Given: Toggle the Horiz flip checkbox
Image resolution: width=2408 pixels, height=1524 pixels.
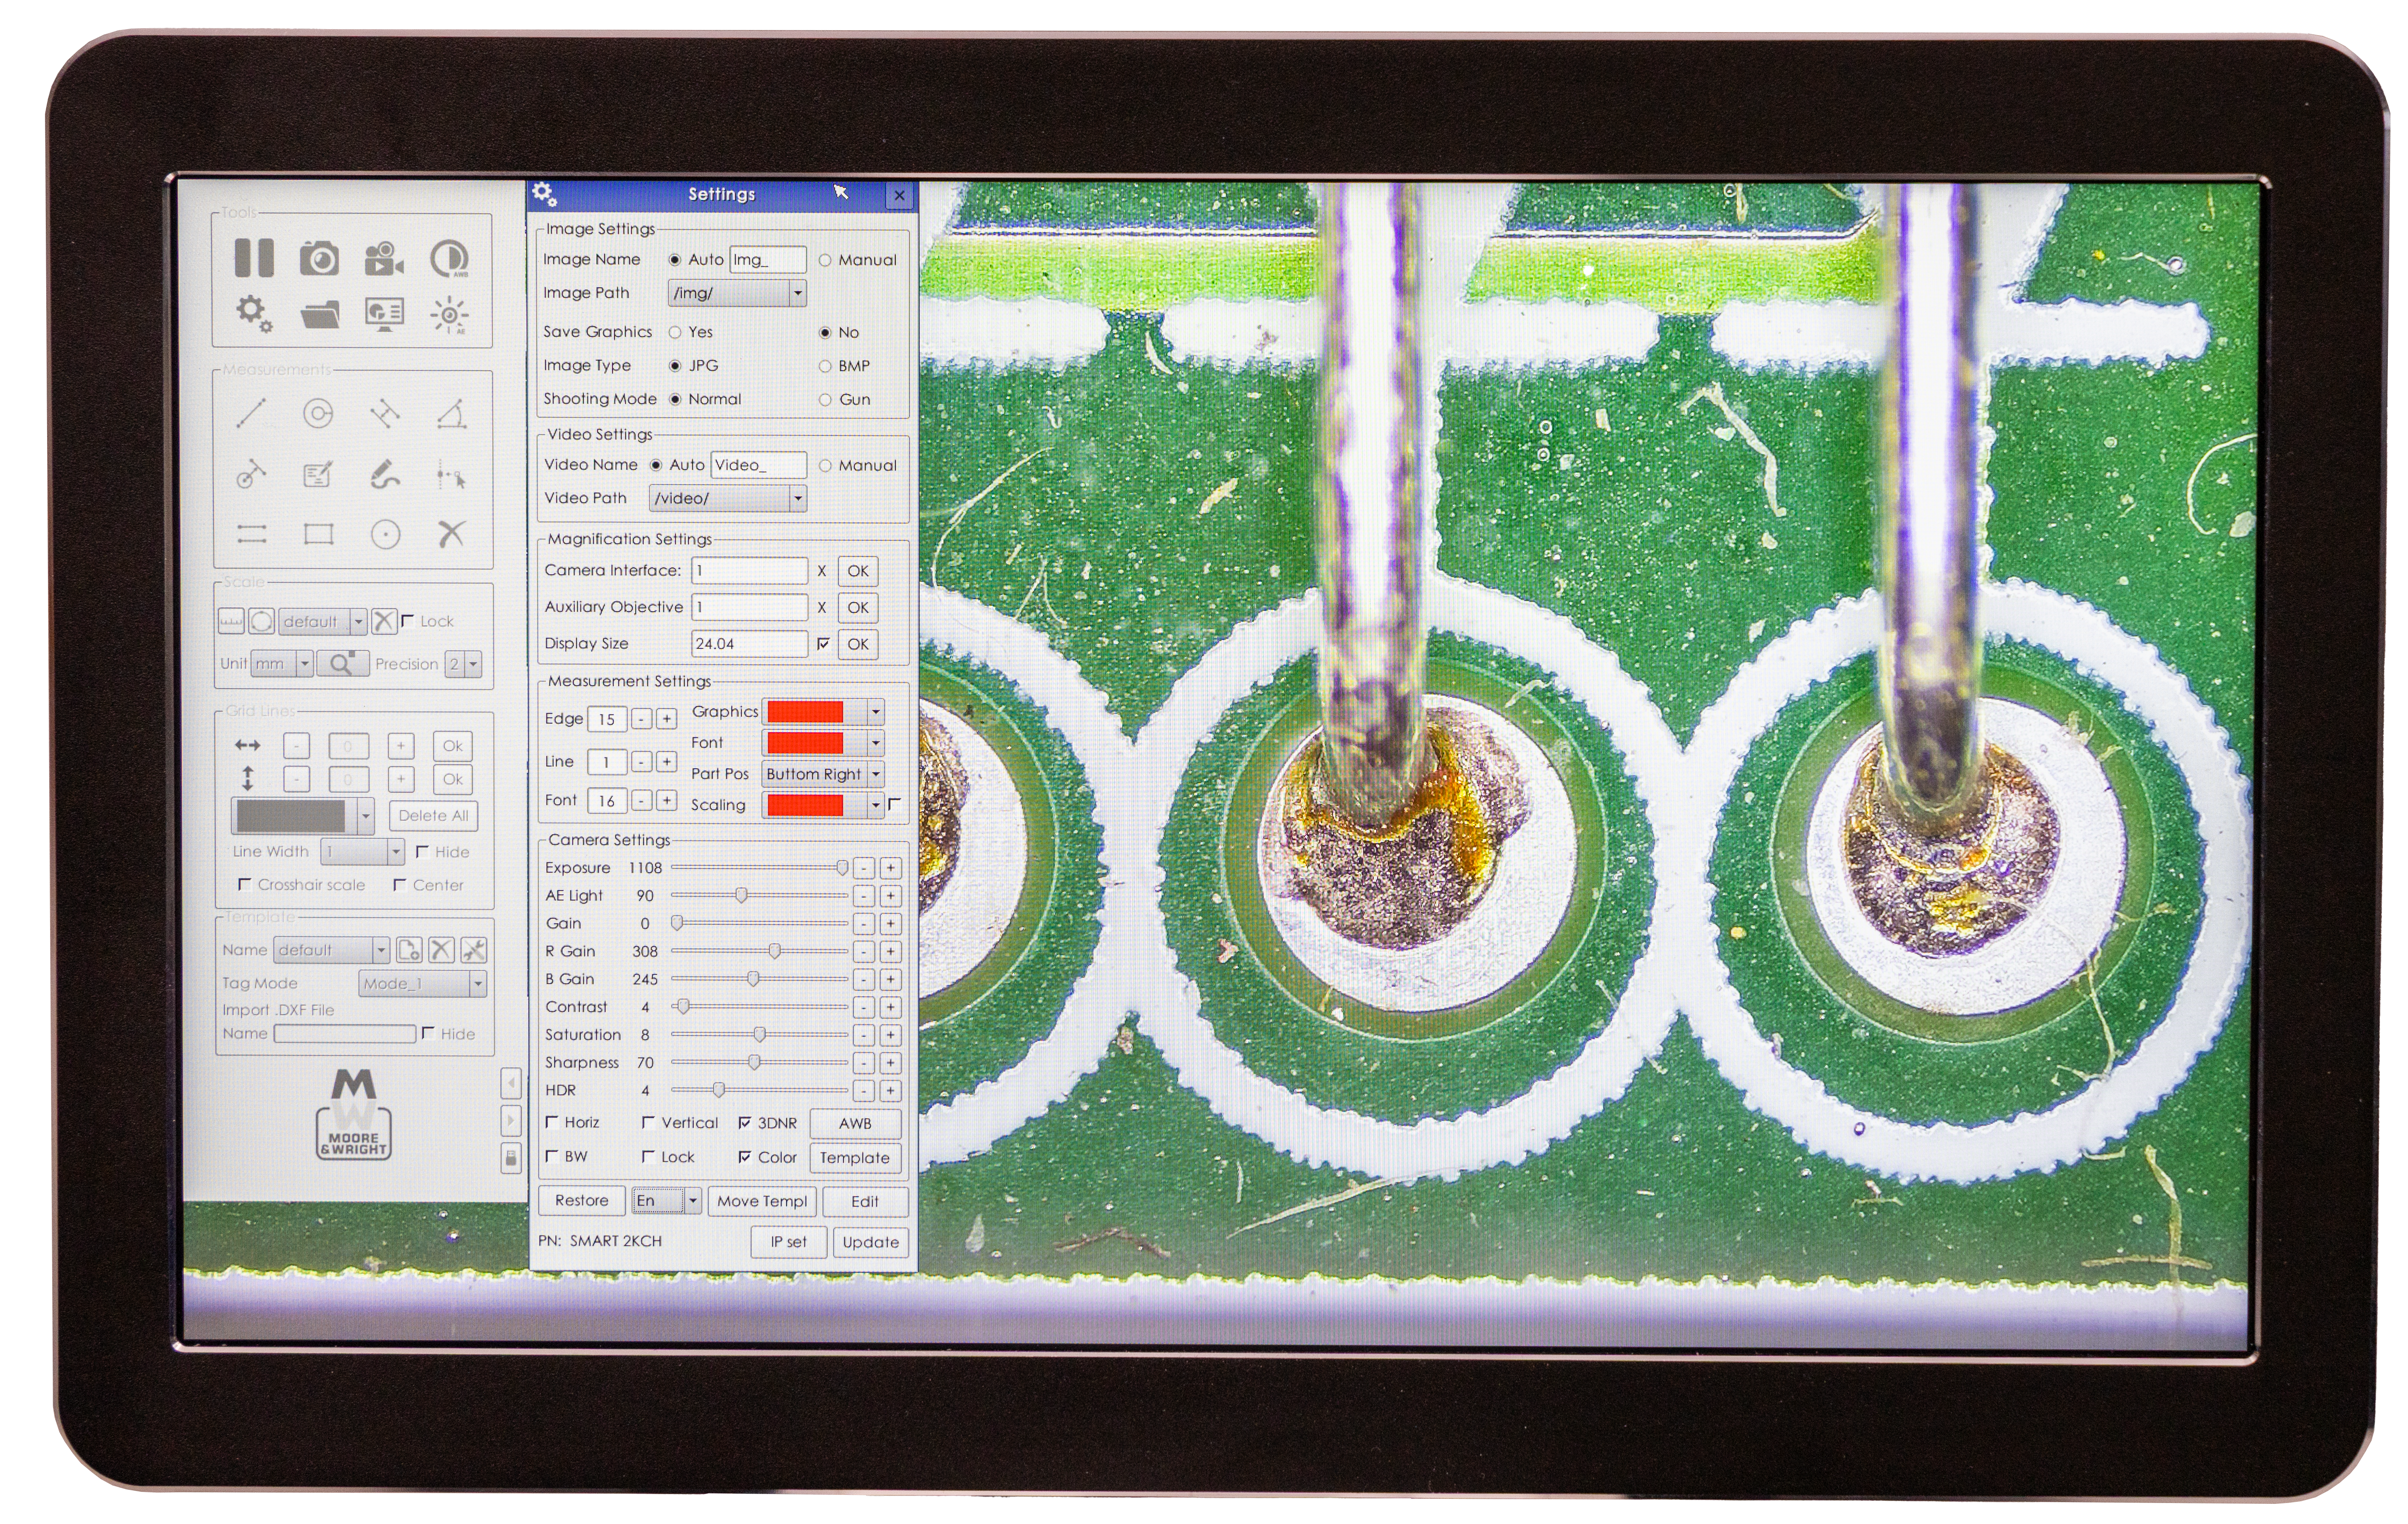Looking at the screenshot, I should coord(552,1122).
